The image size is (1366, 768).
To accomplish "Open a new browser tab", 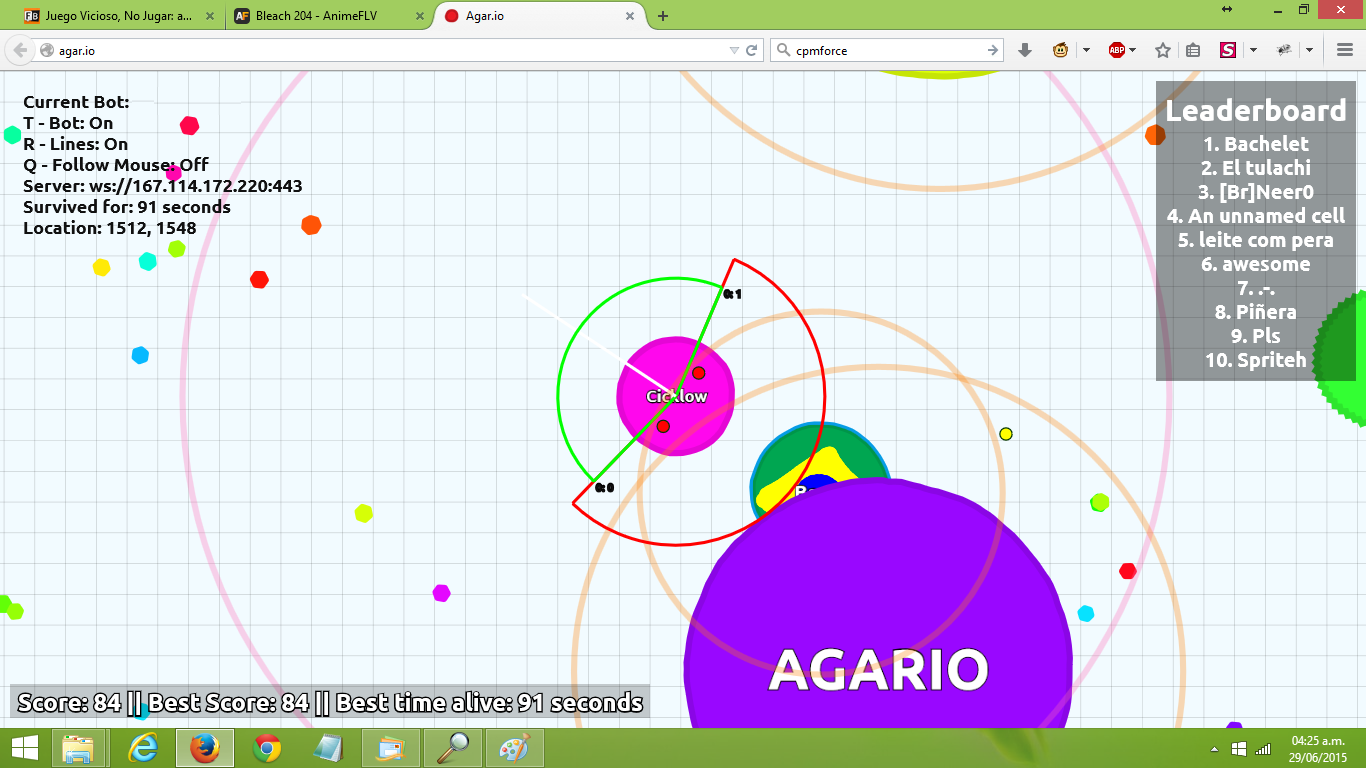I will tap(663, 16).
